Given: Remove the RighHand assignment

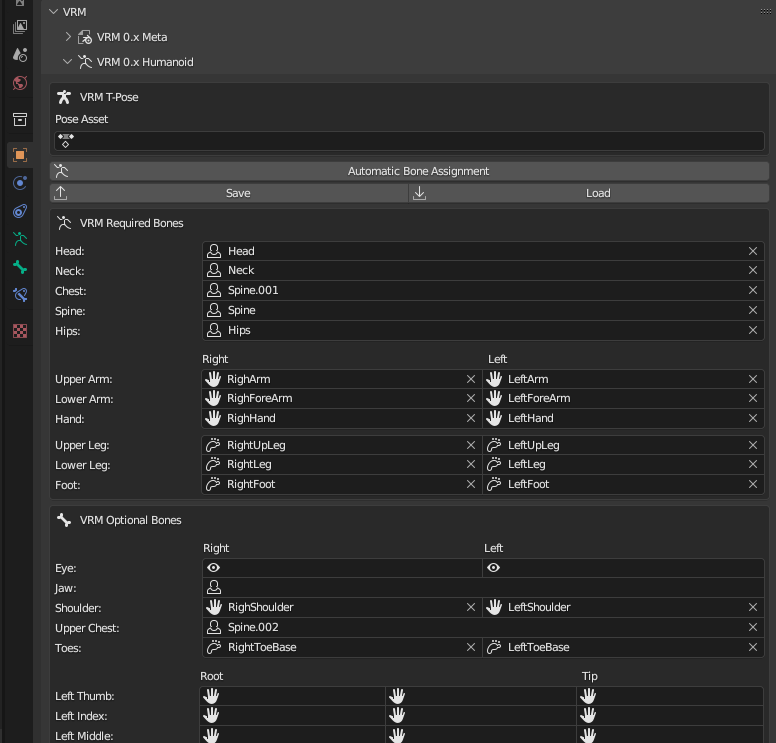Looking at the screenshot, I should [x=471, y=418].
